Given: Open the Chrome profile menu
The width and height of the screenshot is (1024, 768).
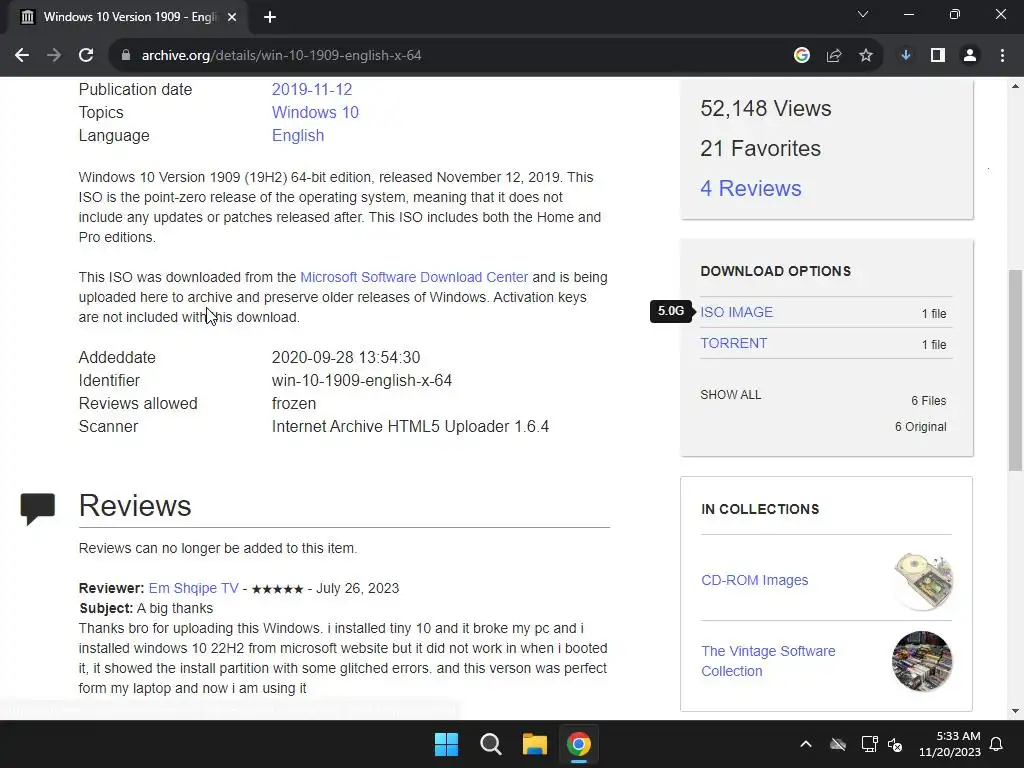Looking at the screenshot, I should point(970,56).
